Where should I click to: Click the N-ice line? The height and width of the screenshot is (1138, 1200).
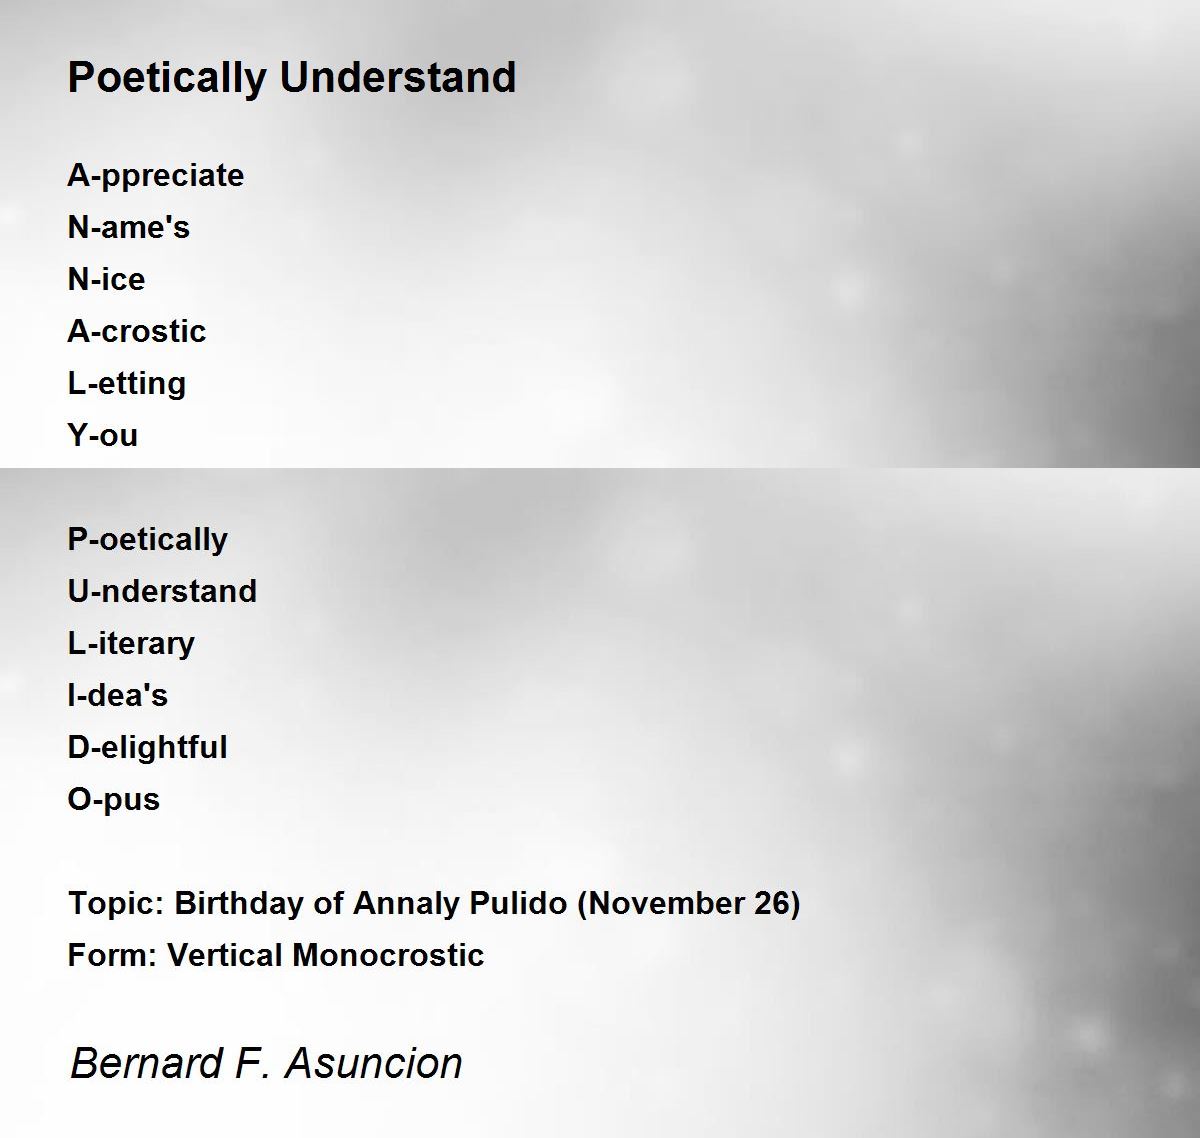tap(106, 279)
